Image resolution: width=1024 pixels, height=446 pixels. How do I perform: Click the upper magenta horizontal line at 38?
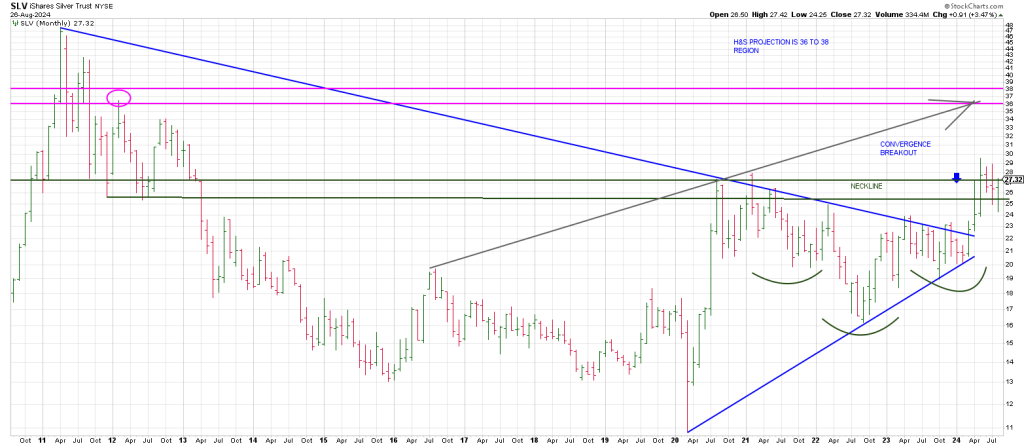(x=500, y=89)
